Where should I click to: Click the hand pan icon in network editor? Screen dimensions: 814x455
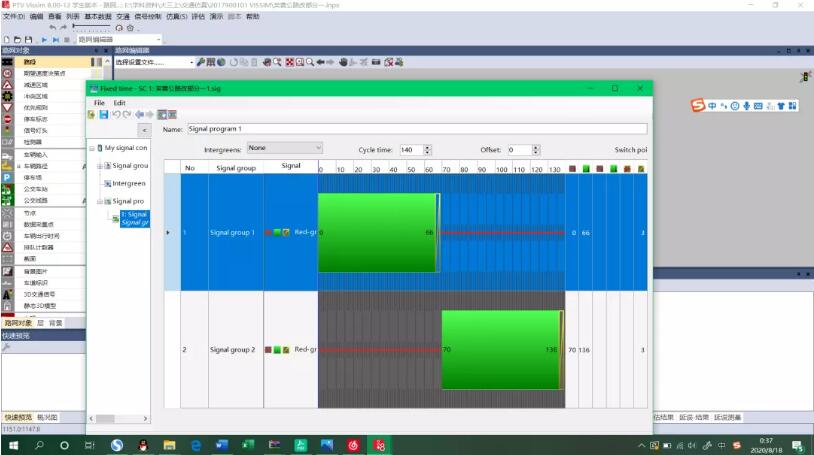pyautogui.click(x=343, y=62)
